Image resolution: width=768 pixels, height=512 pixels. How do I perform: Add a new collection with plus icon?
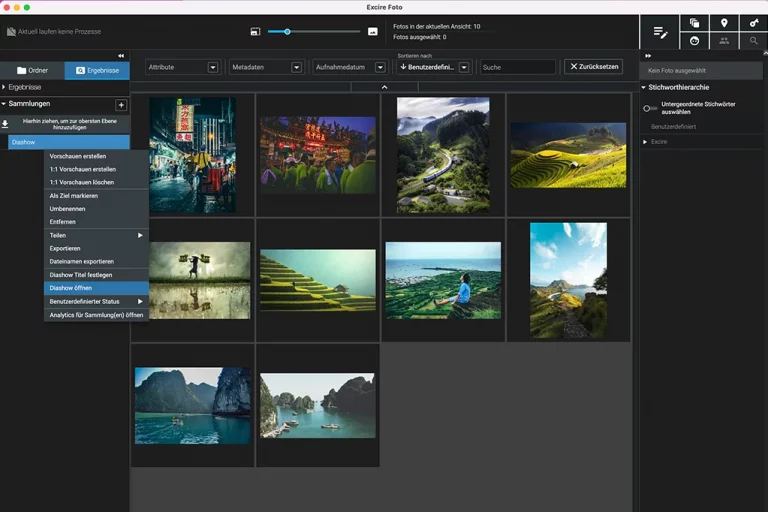[121, 104]
